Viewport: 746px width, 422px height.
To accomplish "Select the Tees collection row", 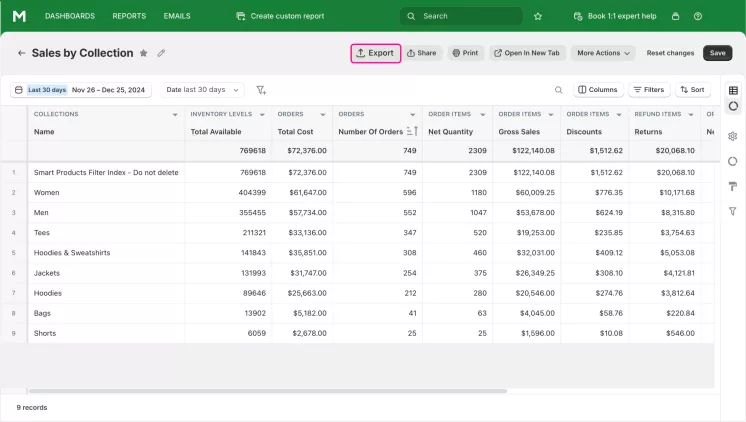I will pos(357,233).
